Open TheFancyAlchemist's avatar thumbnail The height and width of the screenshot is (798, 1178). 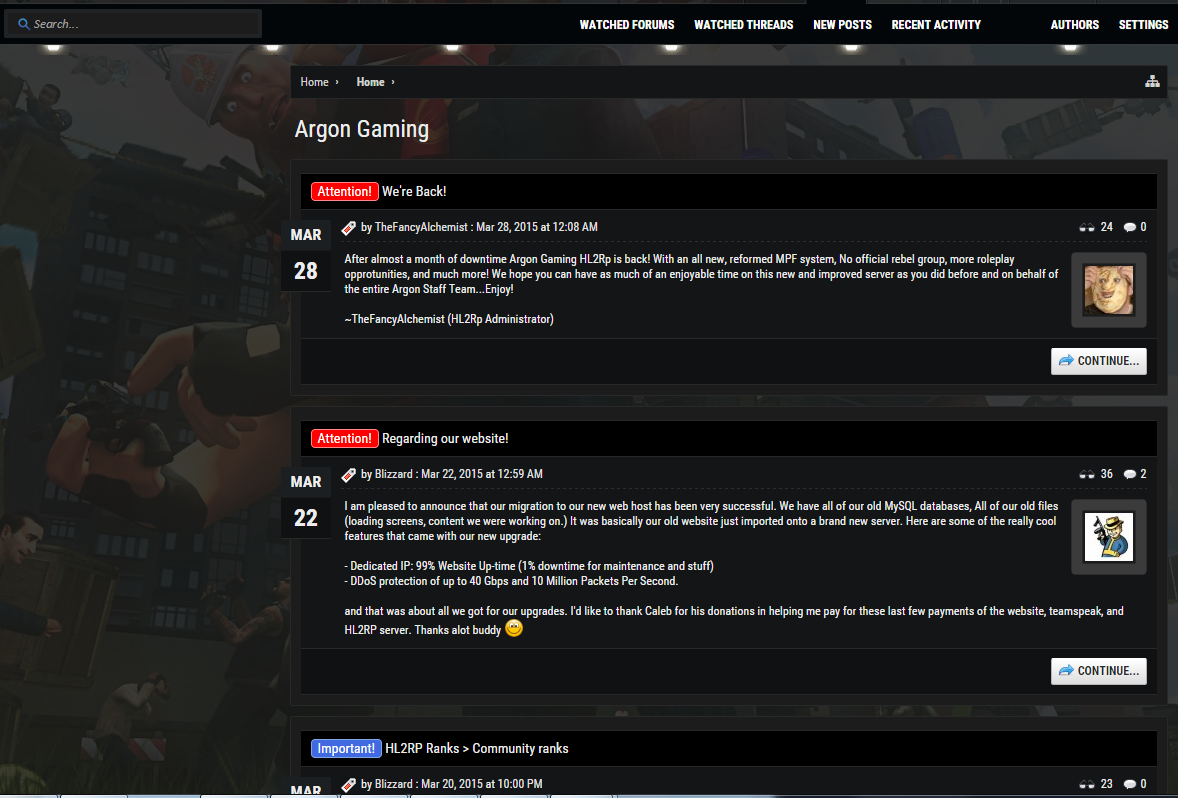coord(1109,290)
